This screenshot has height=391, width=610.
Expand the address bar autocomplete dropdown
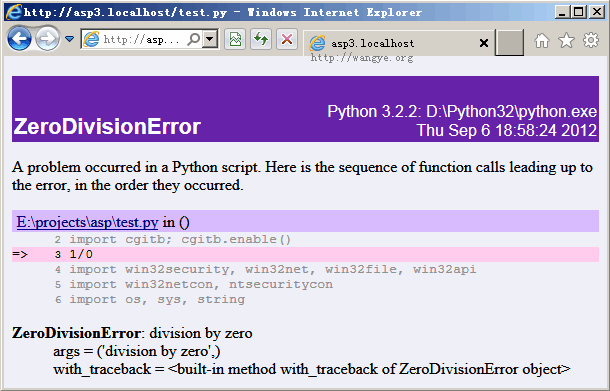(210, 39)
